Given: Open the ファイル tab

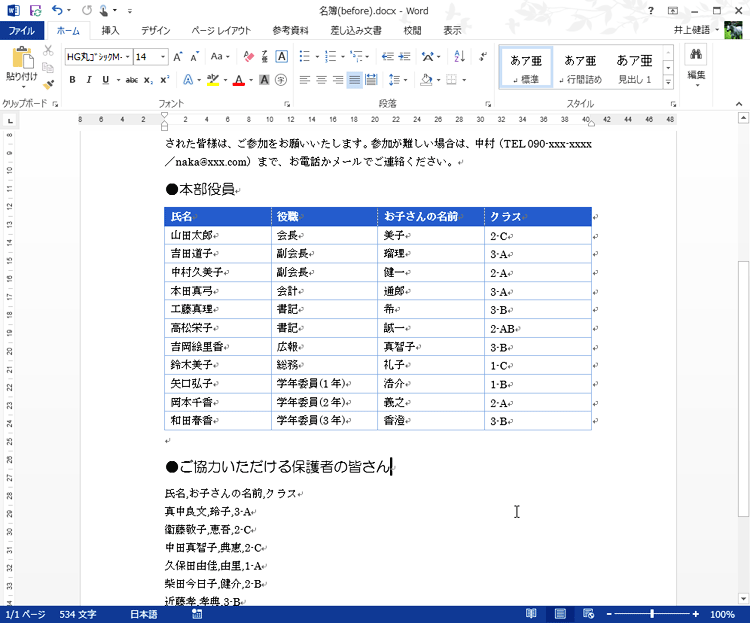Looking at the screenshot, I should click(22, 31).
